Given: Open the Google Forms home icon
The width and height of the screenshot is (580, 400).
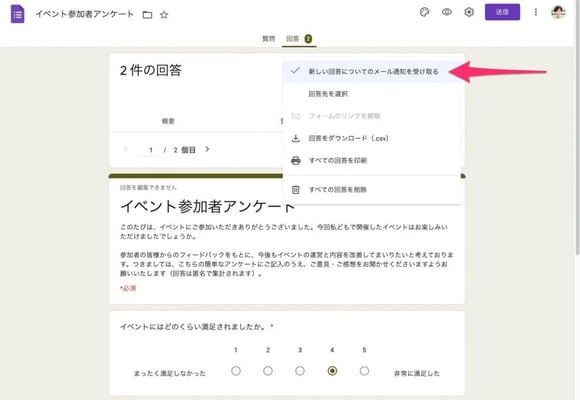Looking at the screenshot, I should [17, 14].
